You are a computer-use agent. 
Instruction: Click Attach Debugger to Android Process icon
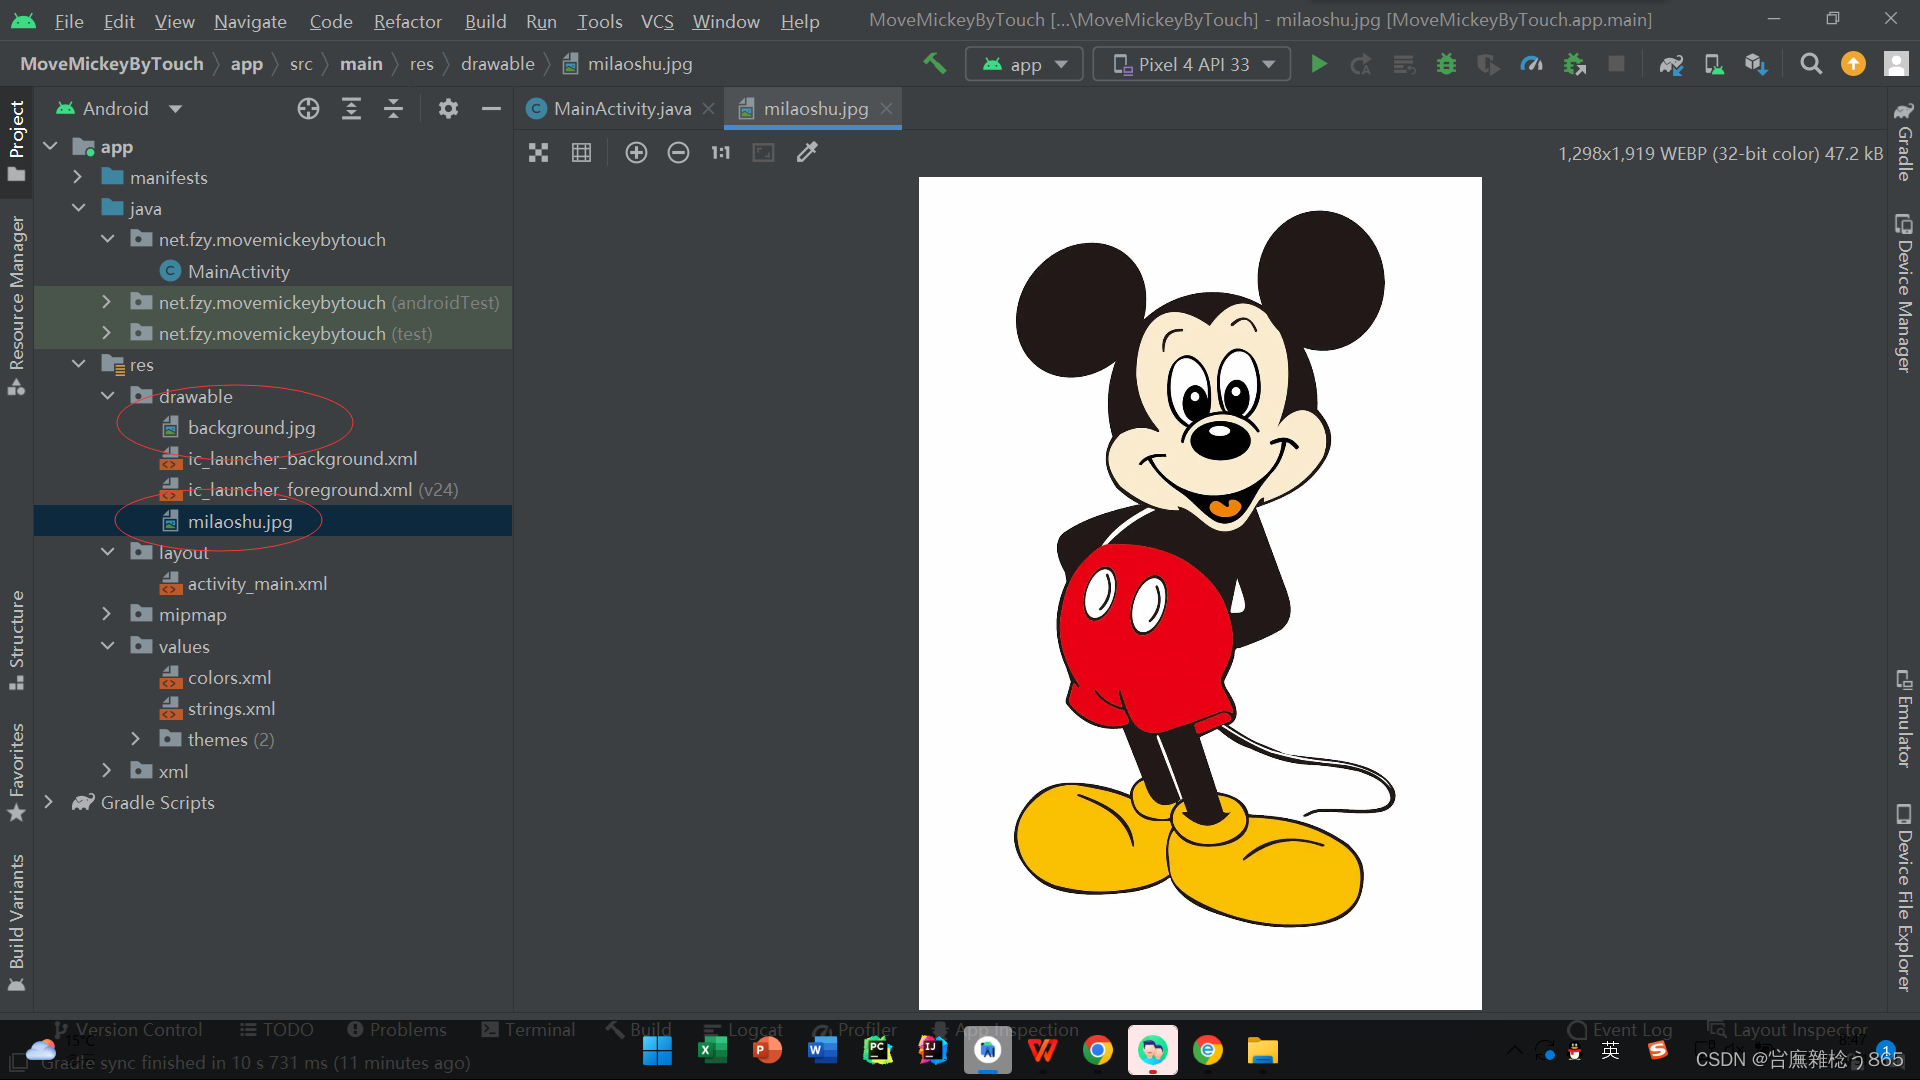1575,64
